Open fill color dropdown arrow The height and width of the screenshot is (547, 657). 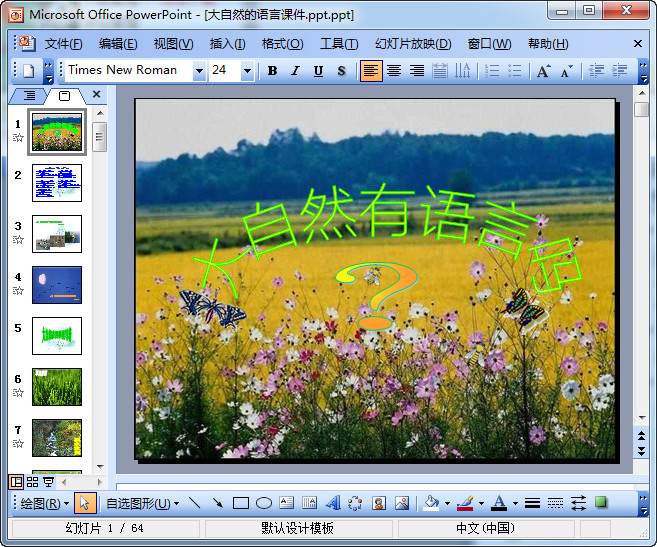447,503
